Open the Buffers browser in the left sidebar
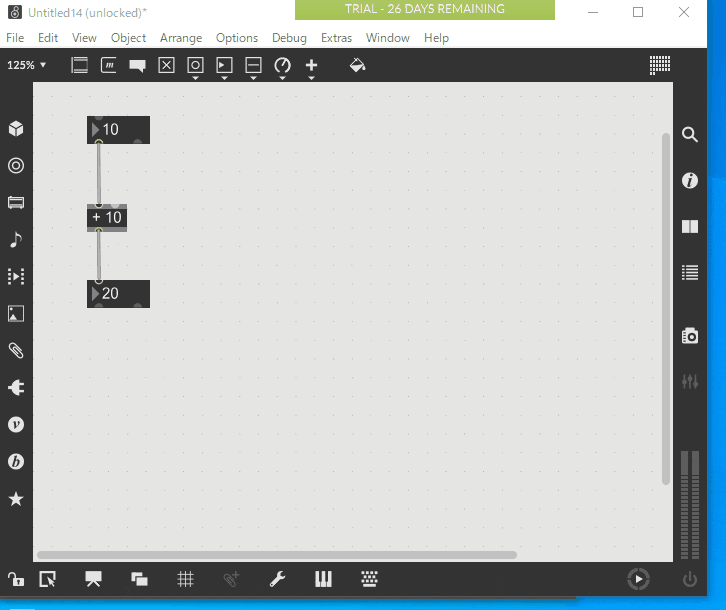726x610 pixels. pos(16,202)
